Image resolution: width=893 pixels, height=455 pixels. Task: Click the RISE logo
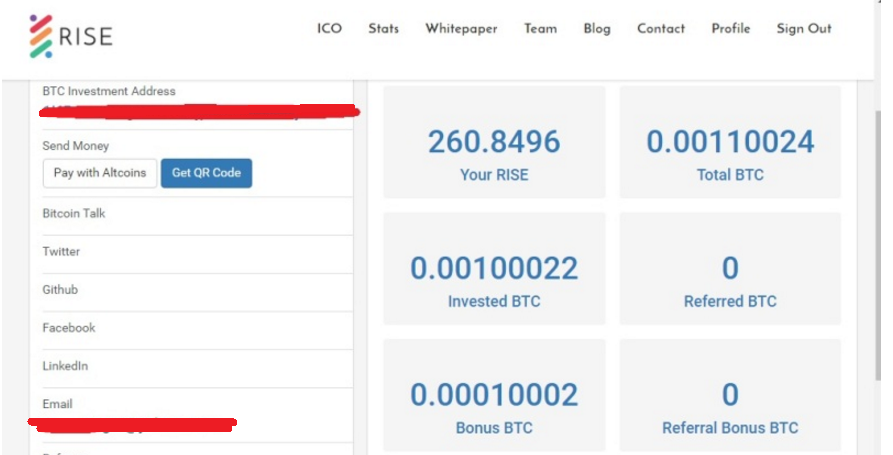pos(71,36)
